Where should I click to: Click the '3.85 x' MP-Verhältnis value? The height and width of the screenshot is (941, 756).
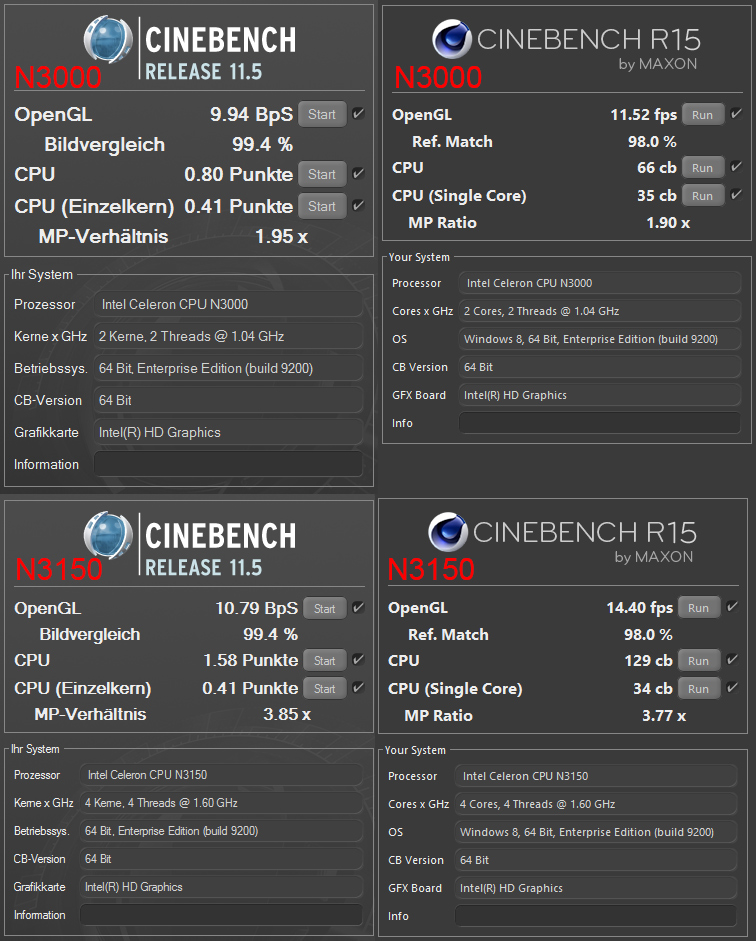point(287,714)
